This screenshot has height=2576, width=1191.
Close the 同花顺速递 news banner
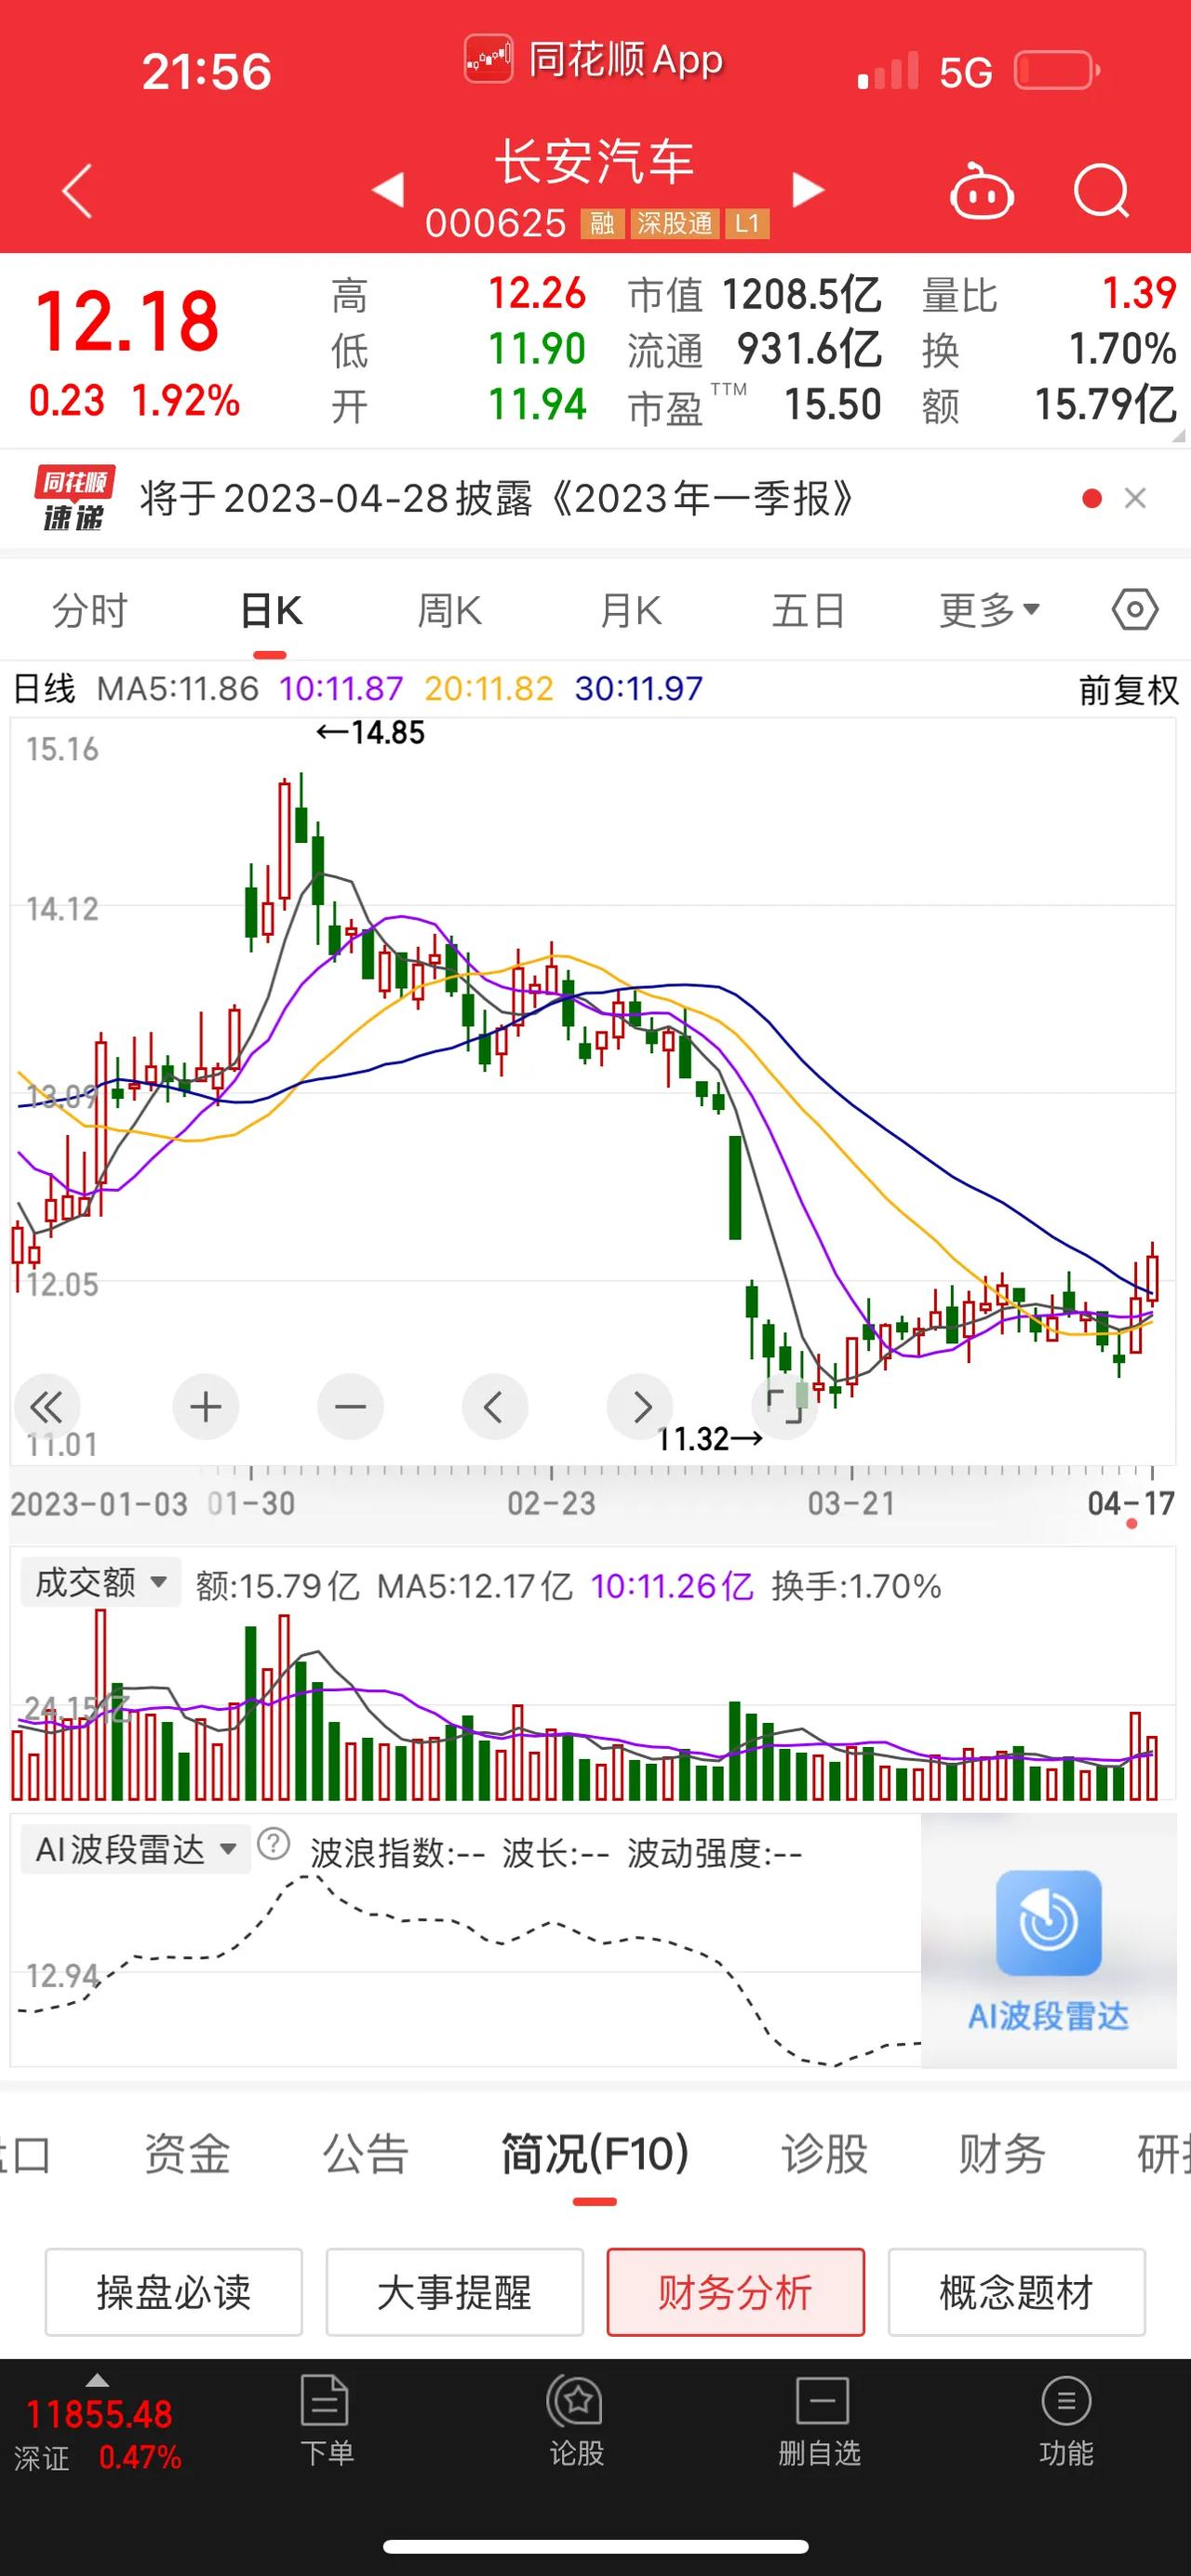coord(1135,498)
